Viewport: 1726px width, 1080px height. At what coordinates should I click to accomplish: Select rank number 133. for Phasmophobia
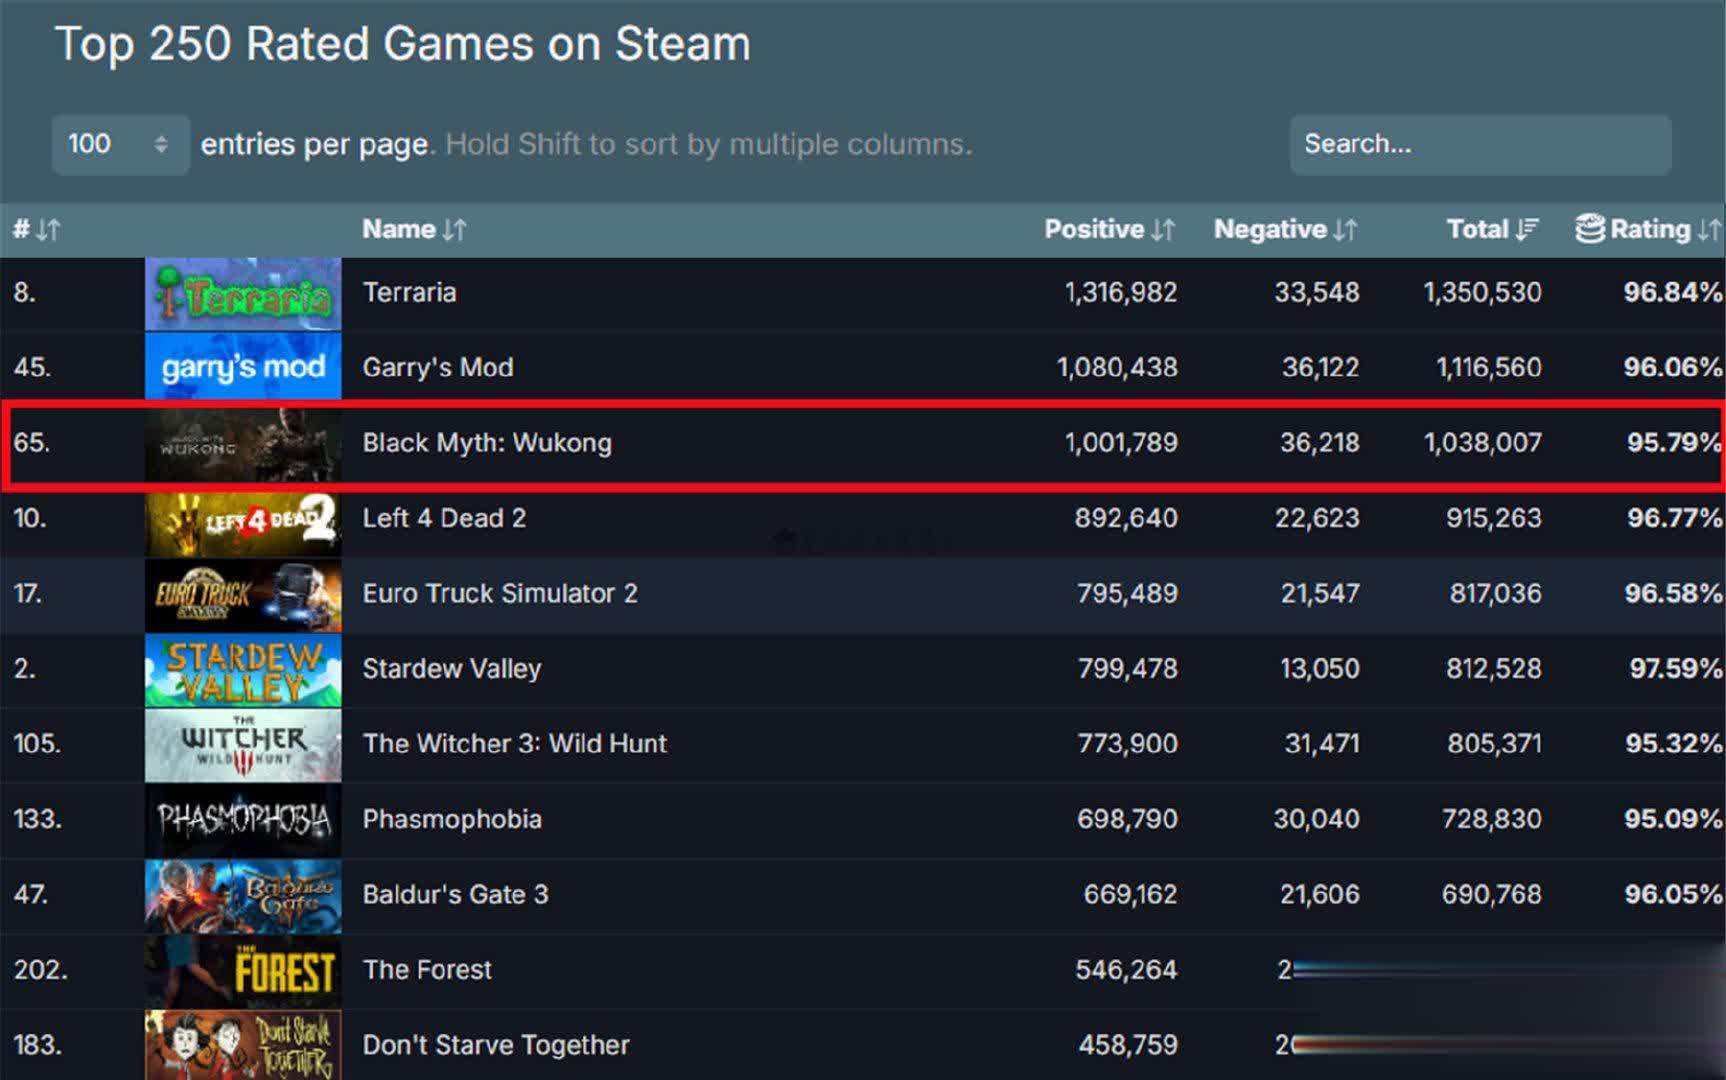(x=37, y=819)
